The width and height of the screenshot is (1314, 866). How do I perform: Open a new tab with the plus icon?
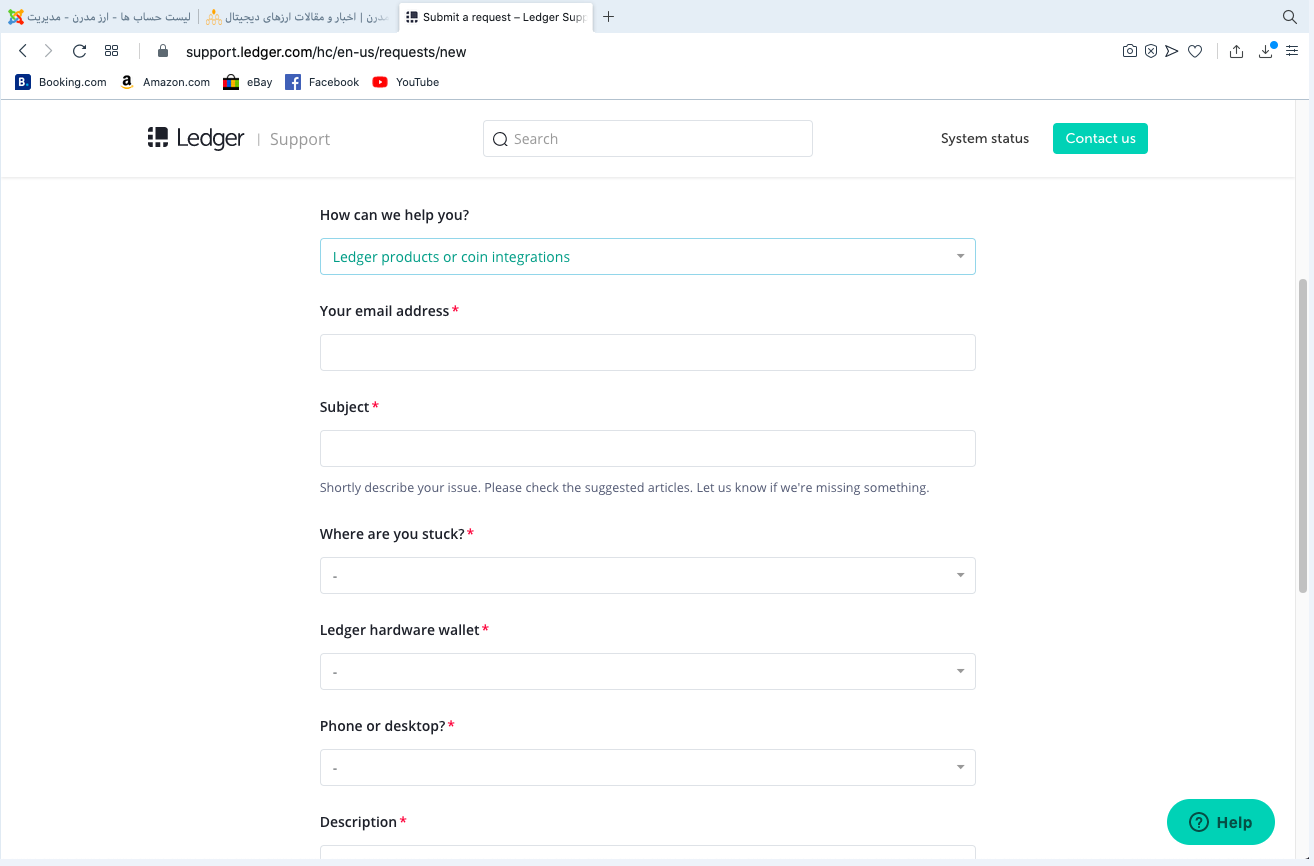608,17
